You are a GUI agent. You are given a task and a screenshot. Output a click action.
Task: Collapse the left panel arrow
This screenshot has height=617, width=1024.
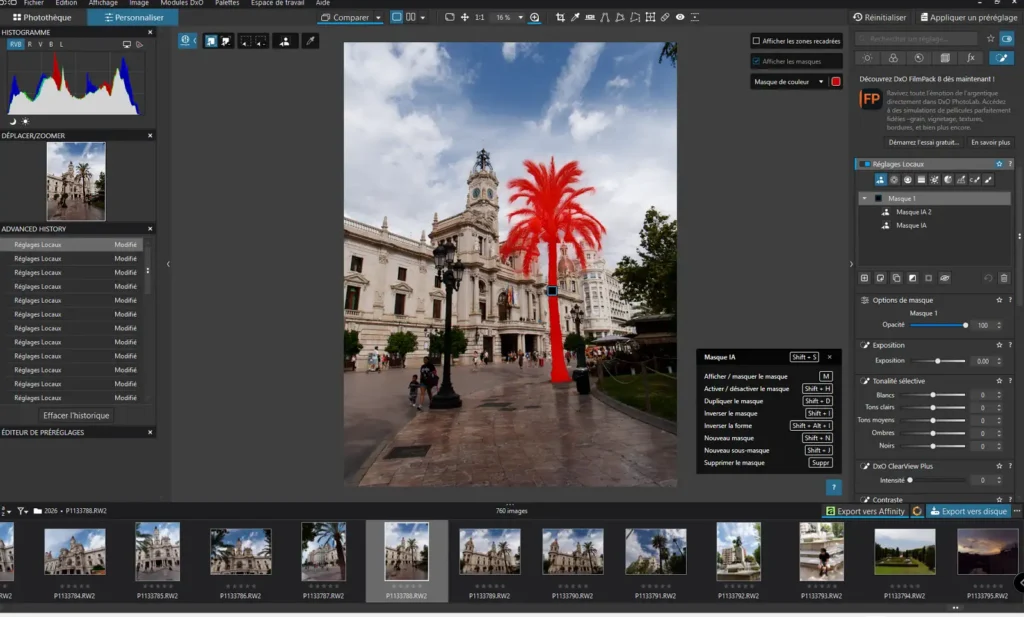(168, 264)
